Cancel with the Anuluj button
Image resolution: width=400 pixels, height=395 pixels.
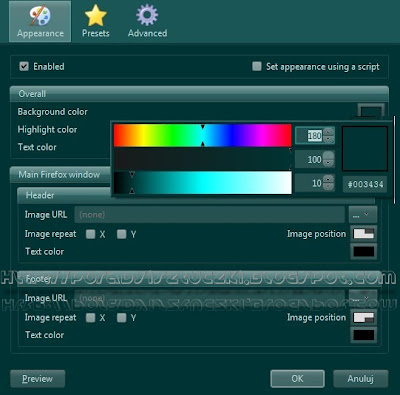(x=361, y=379)
